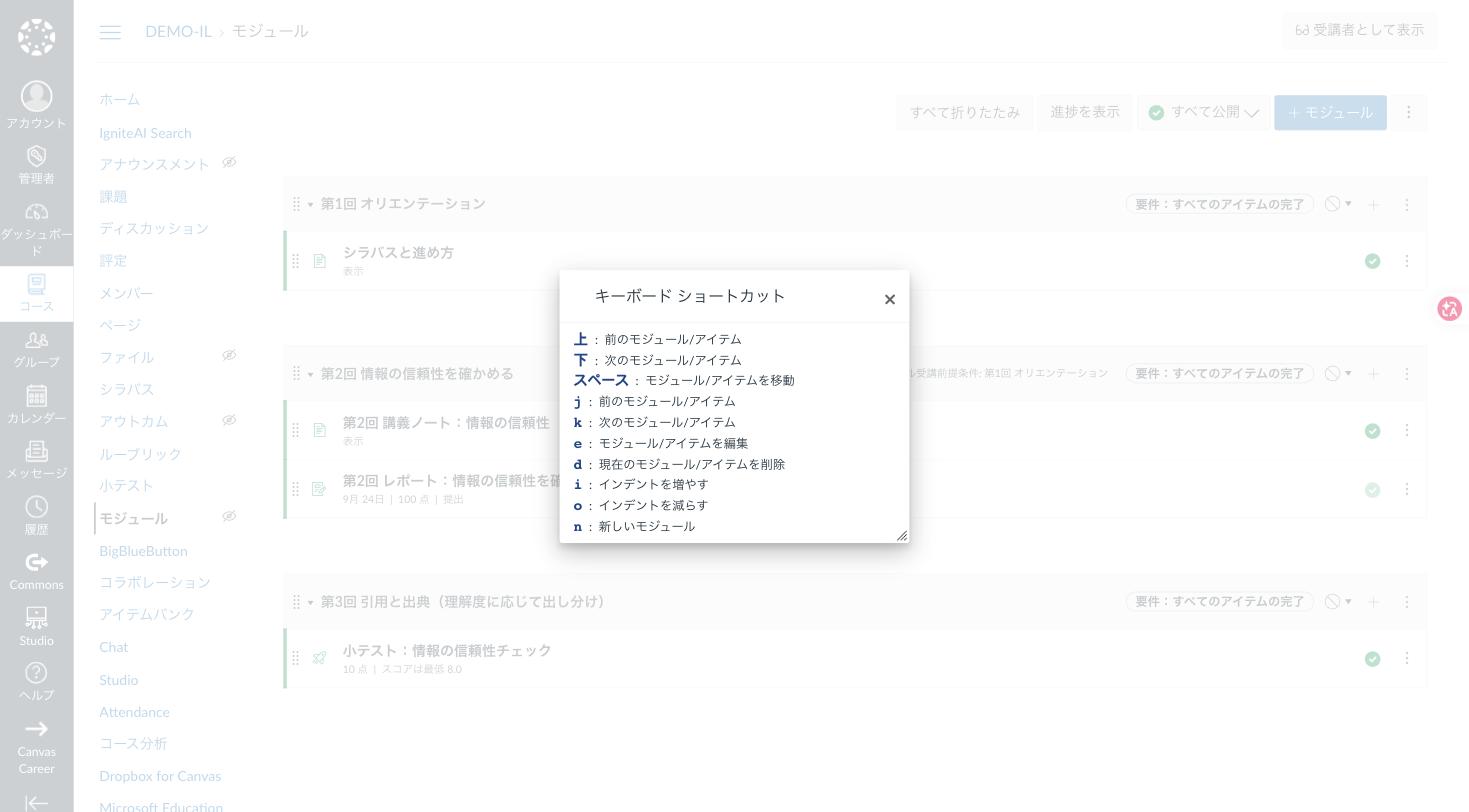Open 課題 in course navigation
Image resolution: width=1469 pixels, height=812 pixels.
coord(113,197)
